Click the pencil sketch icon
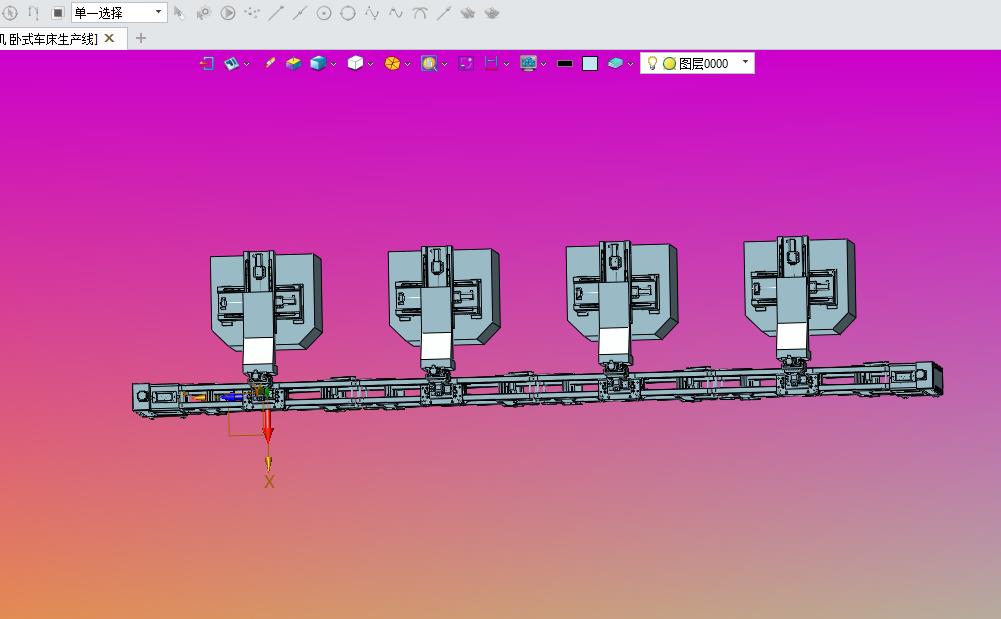1001x619 pixels. (x=269, y=63)
